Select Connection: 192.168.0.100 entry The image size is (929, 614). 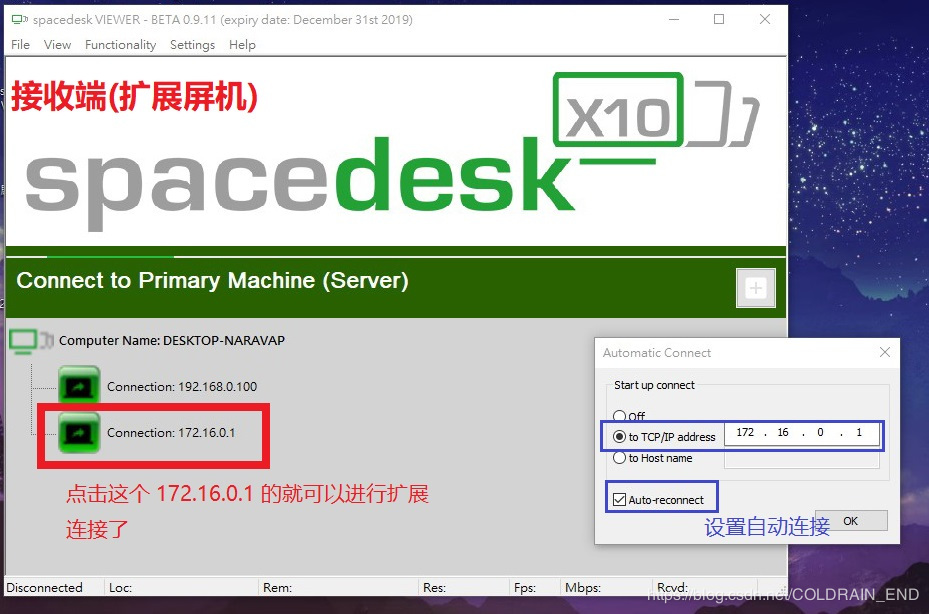[x=181, y=386]
